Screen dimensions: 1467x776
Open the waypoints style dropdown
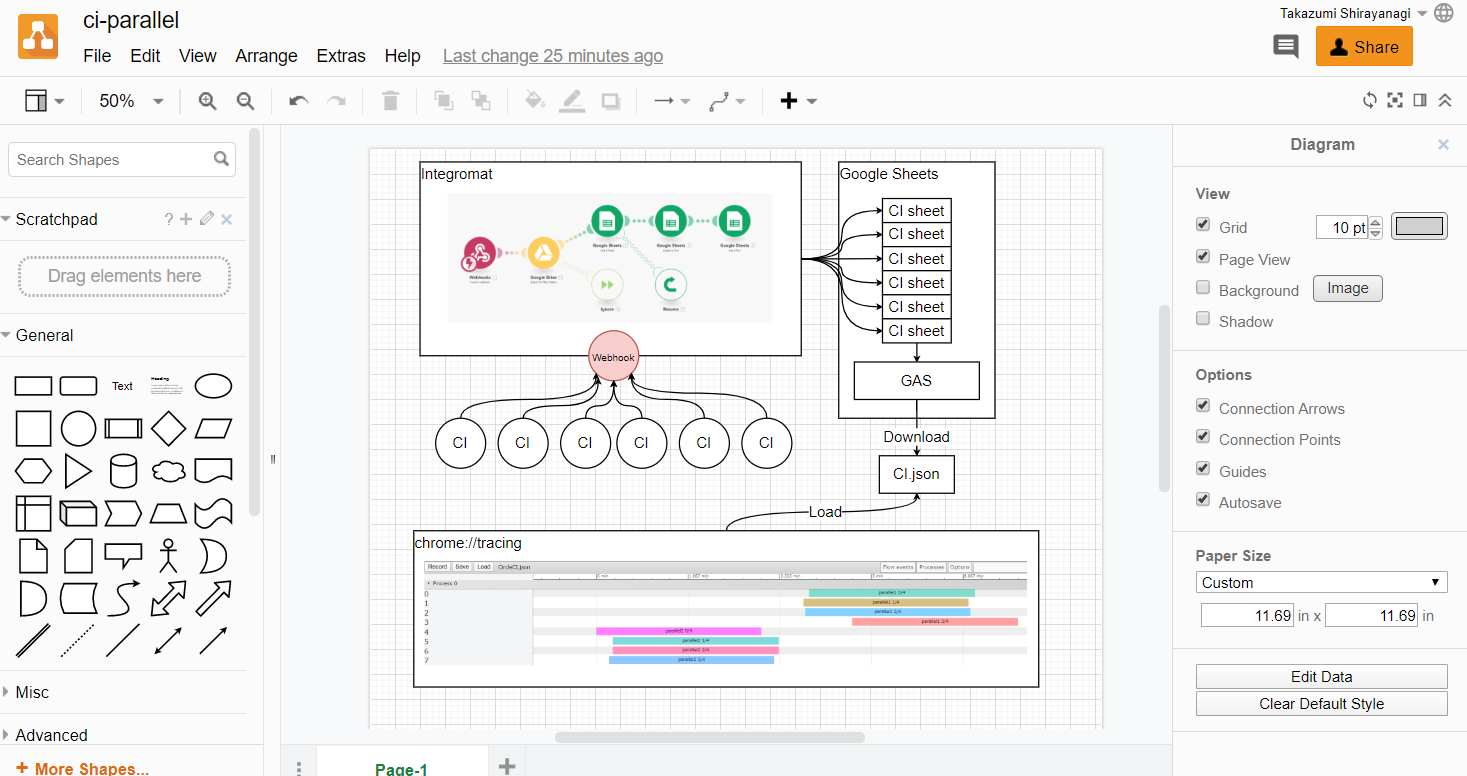[x=727, y=101]
